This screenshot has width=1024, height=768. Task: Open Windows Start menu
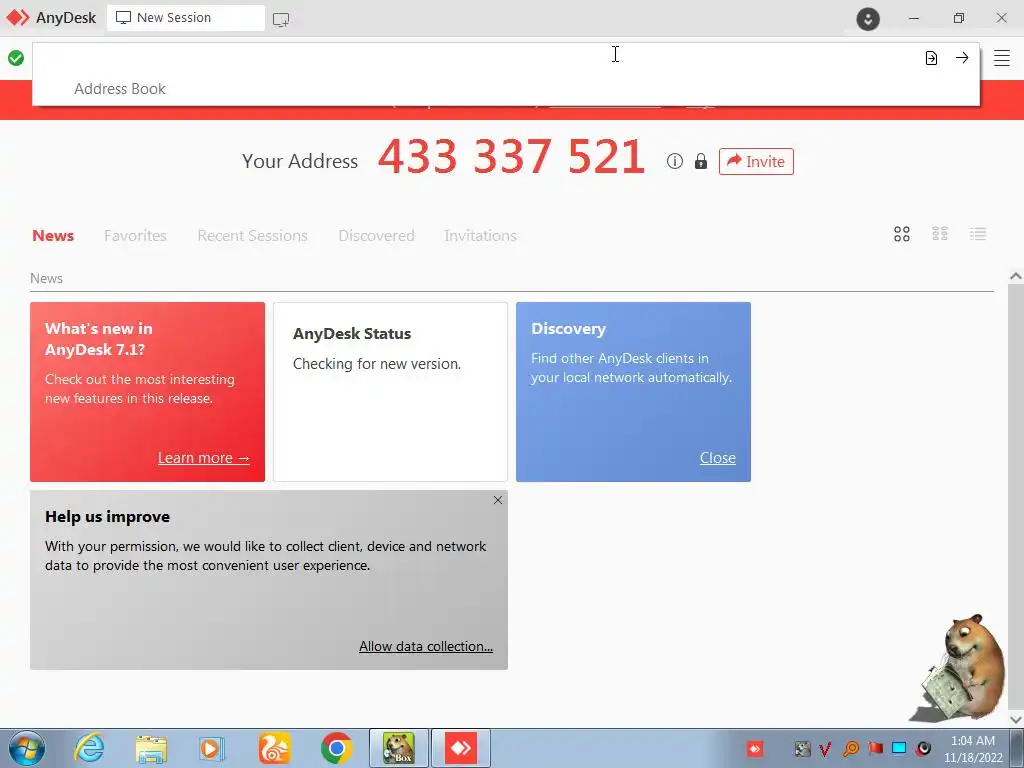tap(27, 748)
